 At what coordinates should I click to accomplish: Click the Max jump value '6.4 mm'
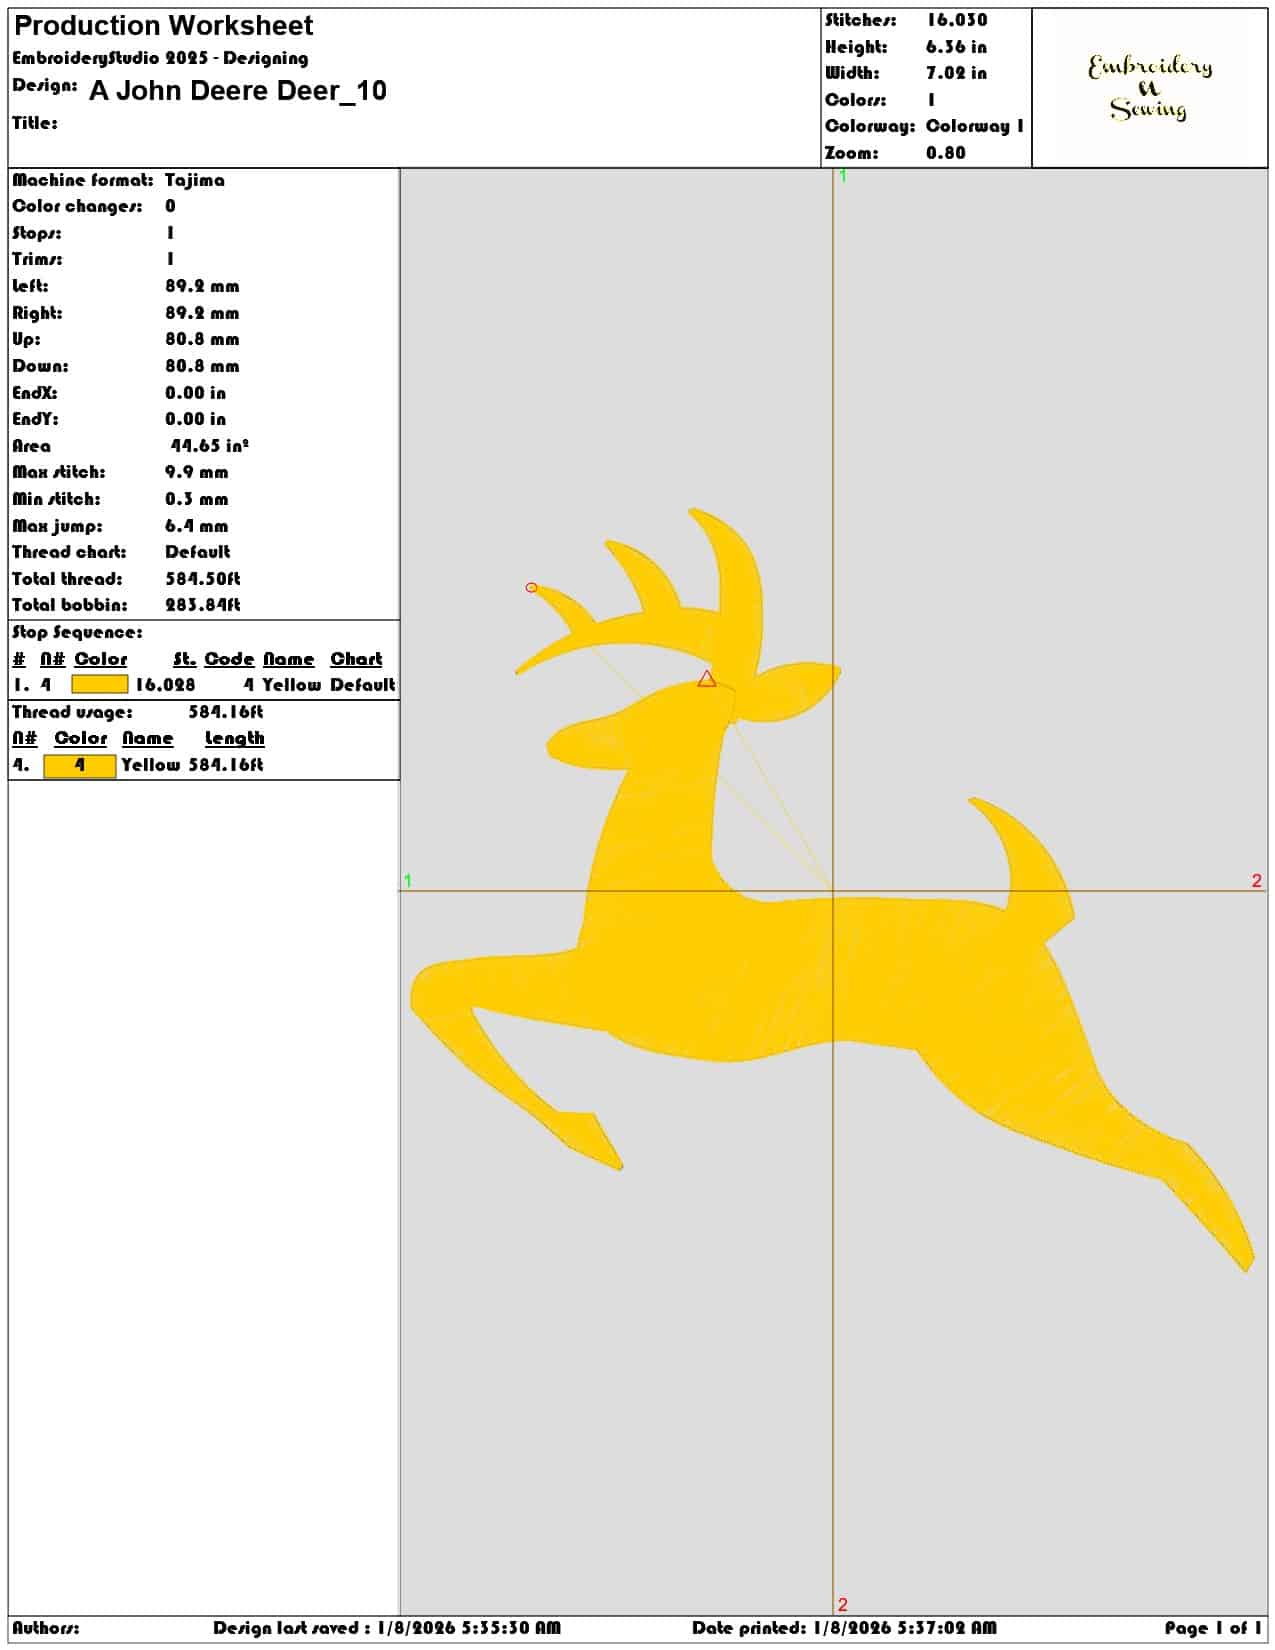(197, 526)
